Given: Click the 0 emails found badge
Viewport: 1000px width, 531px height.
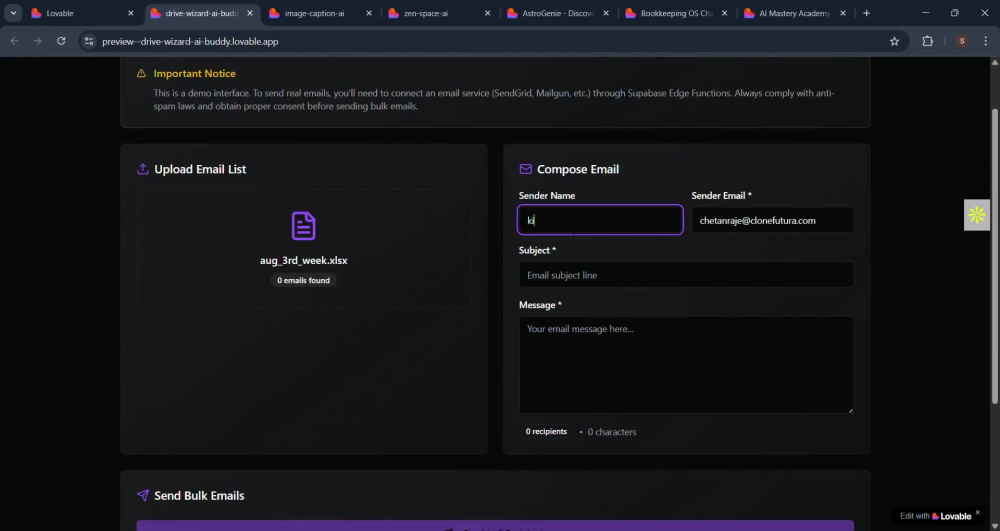Looking at the screenshot, I should click(x=304, y=280).
